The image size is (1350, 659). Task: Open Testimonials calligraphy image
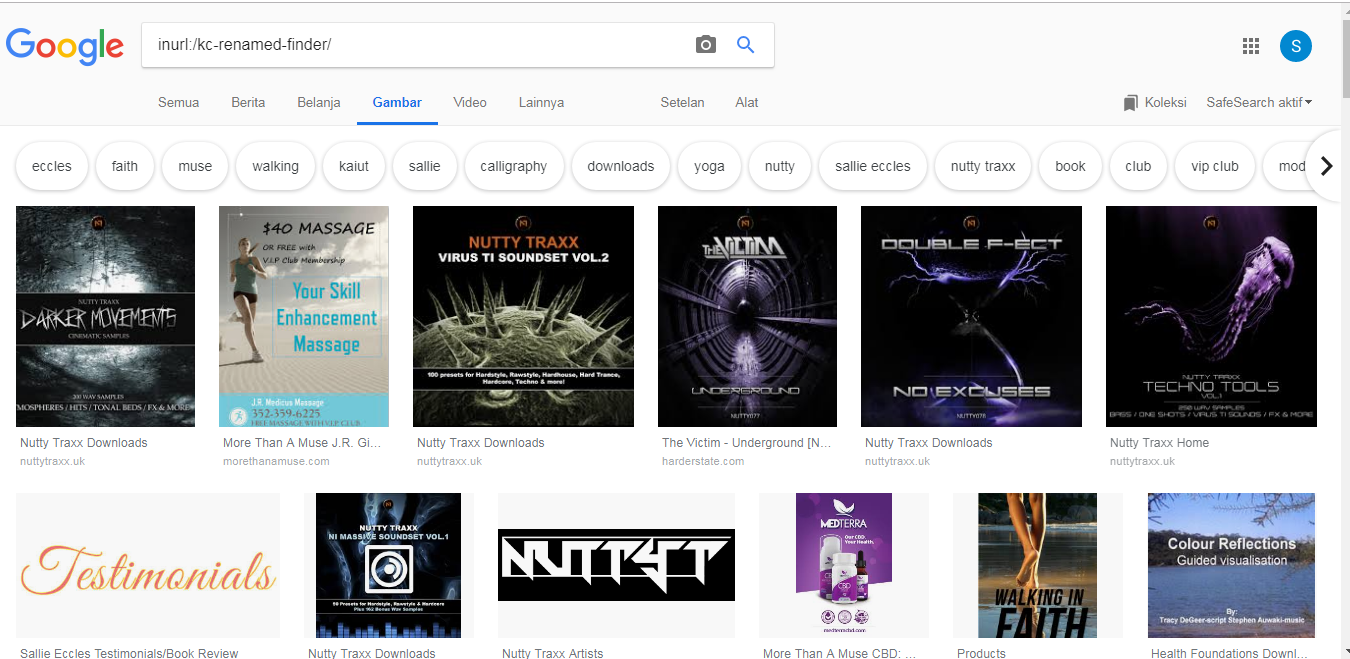click(148, 566)
